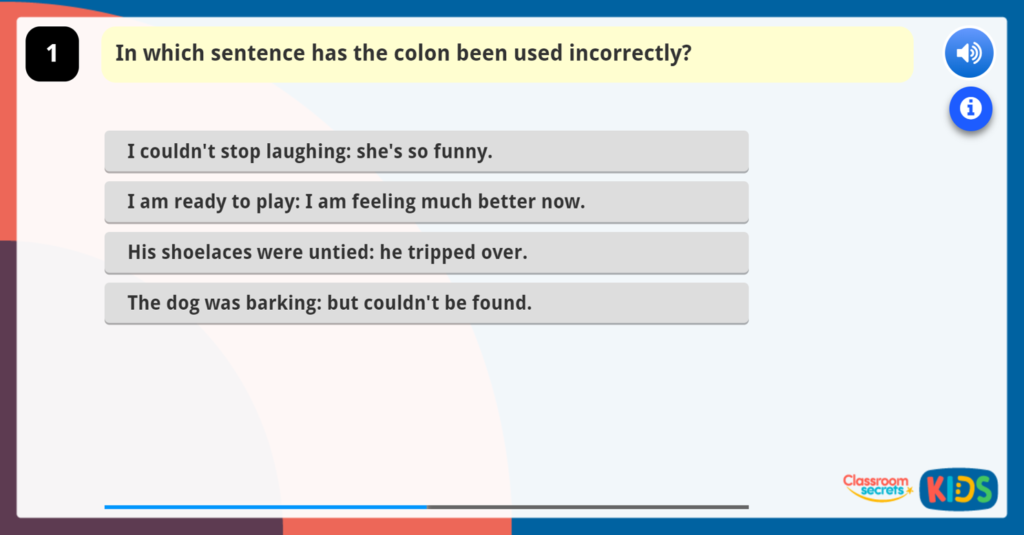Click the letter S in the KIDS logo
The height and width of the screenshot is (535, 1024).
[983, 489]
